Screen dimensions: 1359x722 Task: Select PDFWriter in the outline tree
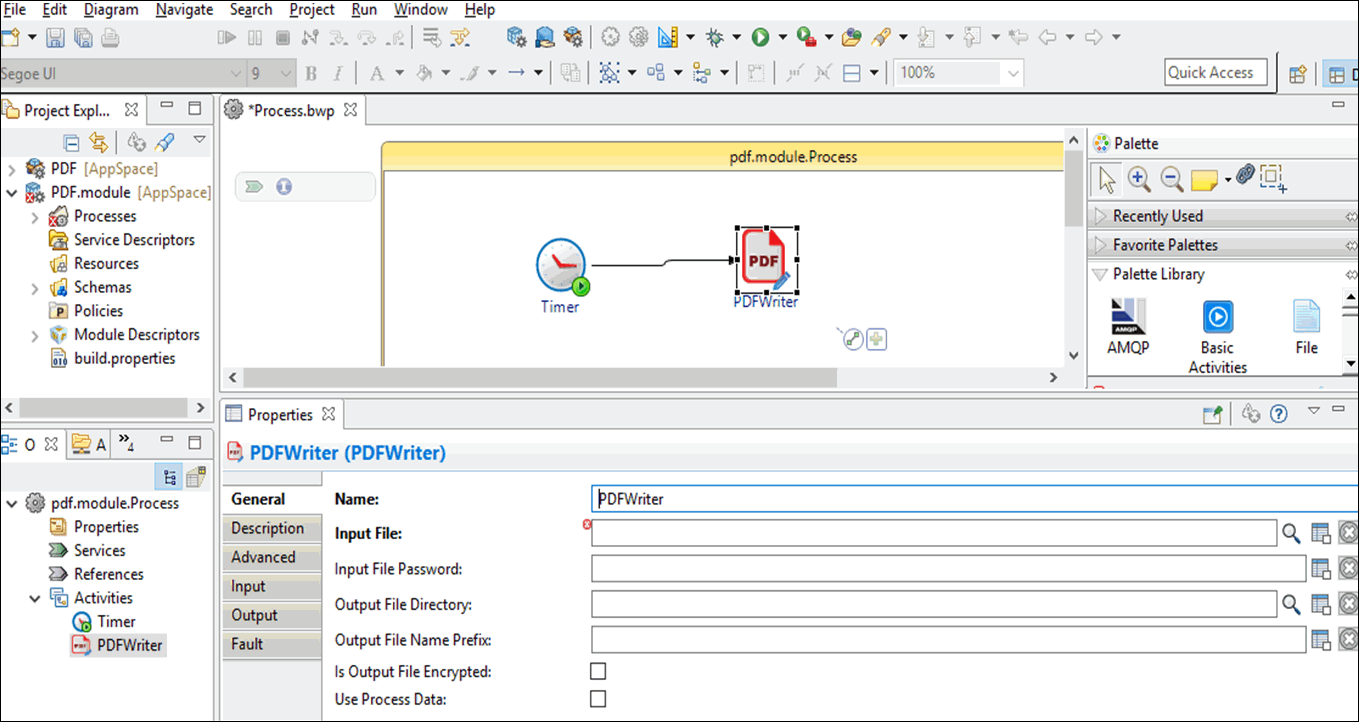(x=129, y=645)
